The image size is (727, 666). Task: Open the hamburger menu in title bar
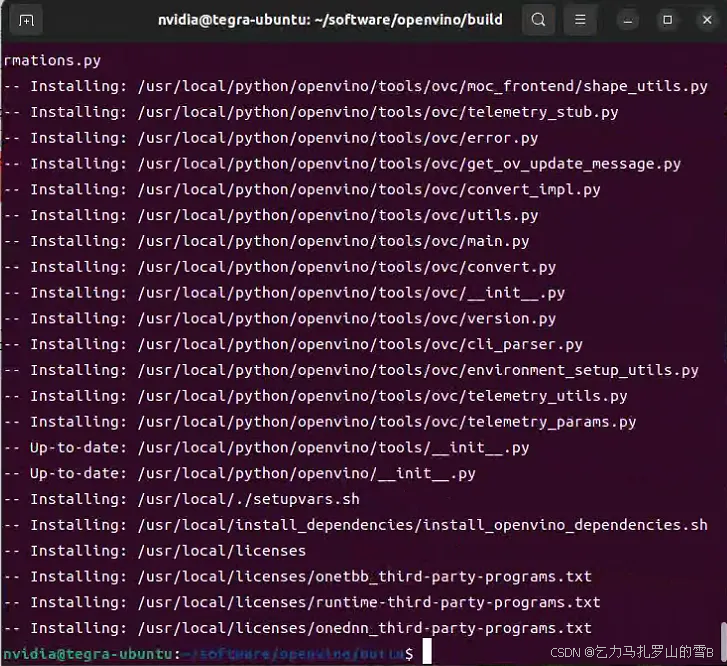(x=580, y=20)
